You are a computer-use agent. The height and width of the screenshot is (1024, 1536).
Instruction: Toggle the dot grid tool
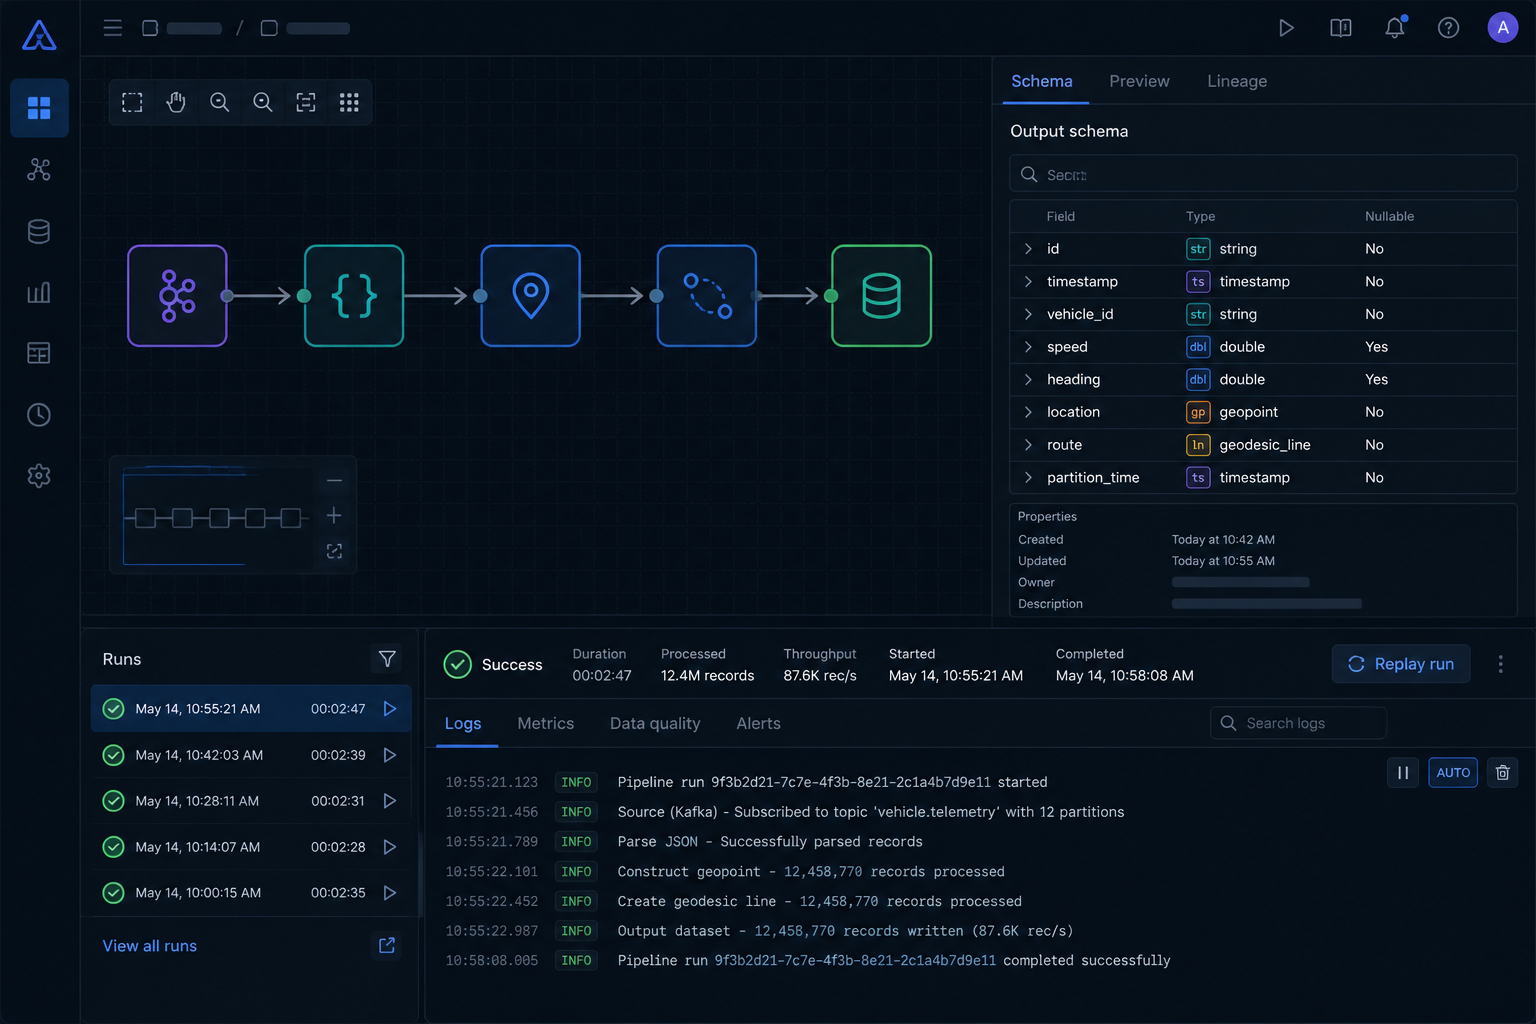(349, 102)
